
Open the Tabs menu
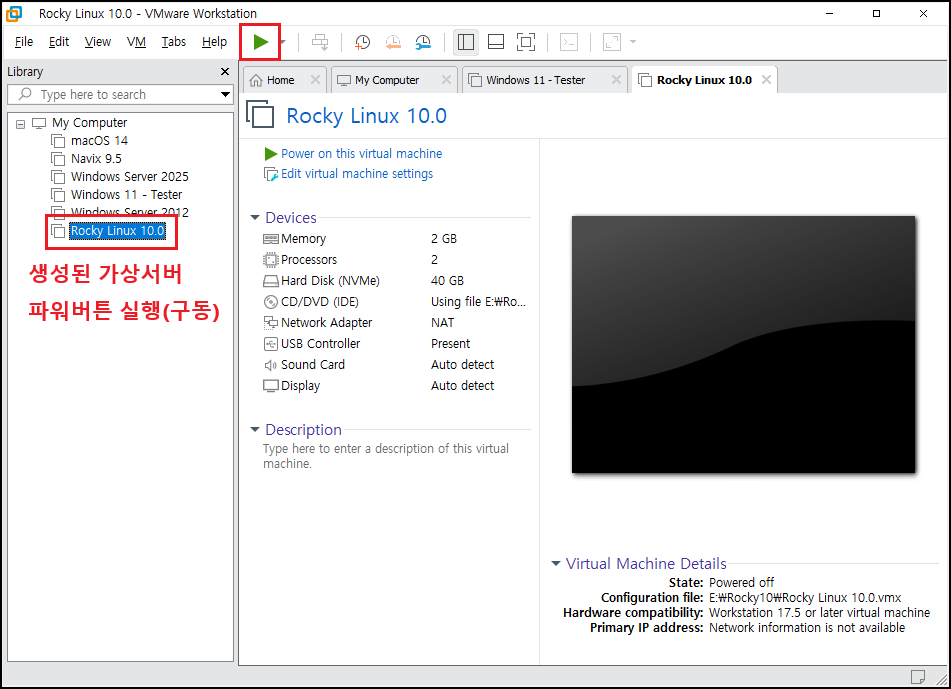point(173,42)
